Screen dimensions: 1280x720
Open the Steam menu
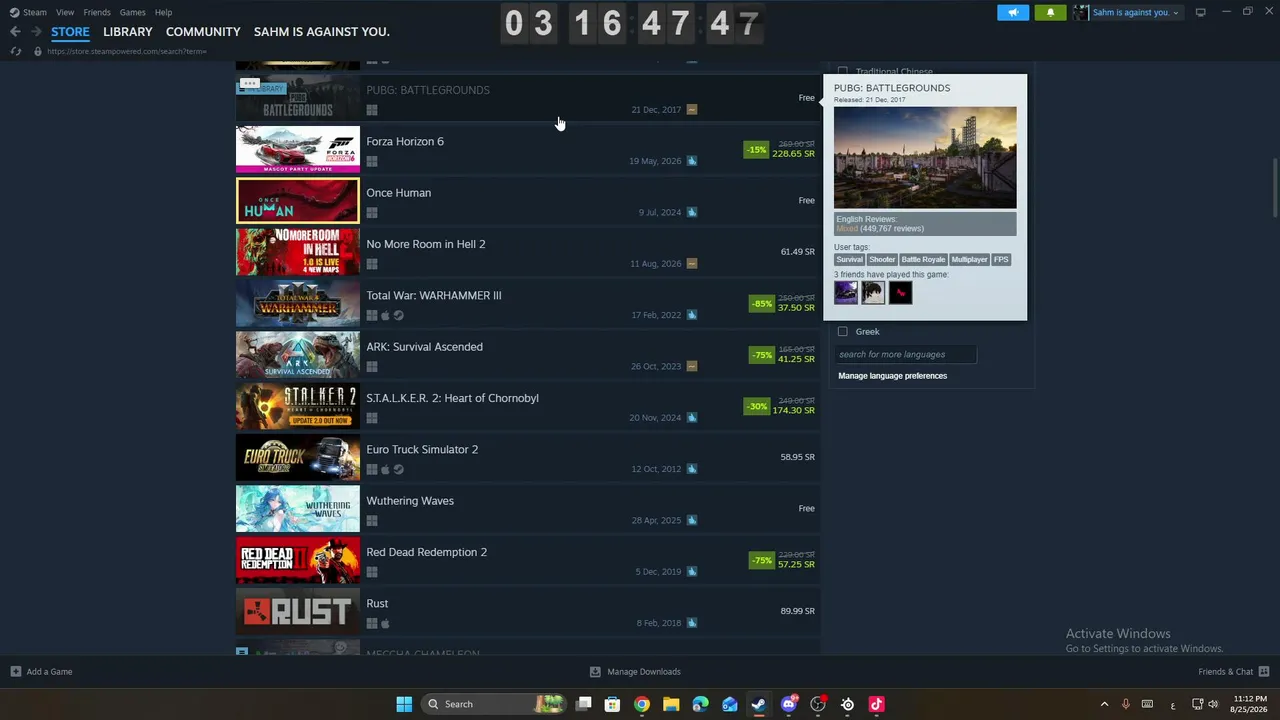[x=35, y=12]
